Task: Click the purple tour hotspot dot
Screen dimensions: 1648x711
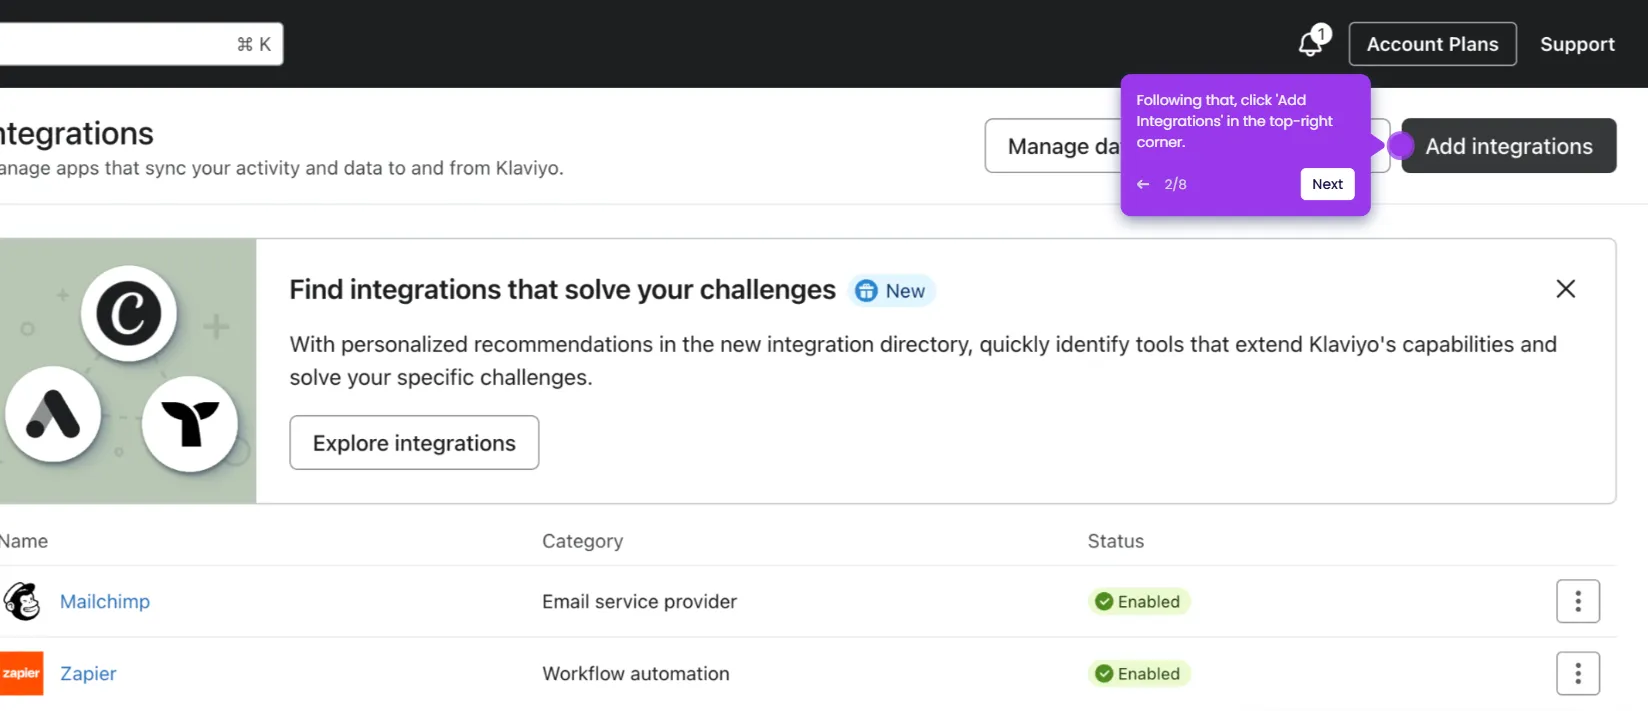Action: (x=1400, y=146)
